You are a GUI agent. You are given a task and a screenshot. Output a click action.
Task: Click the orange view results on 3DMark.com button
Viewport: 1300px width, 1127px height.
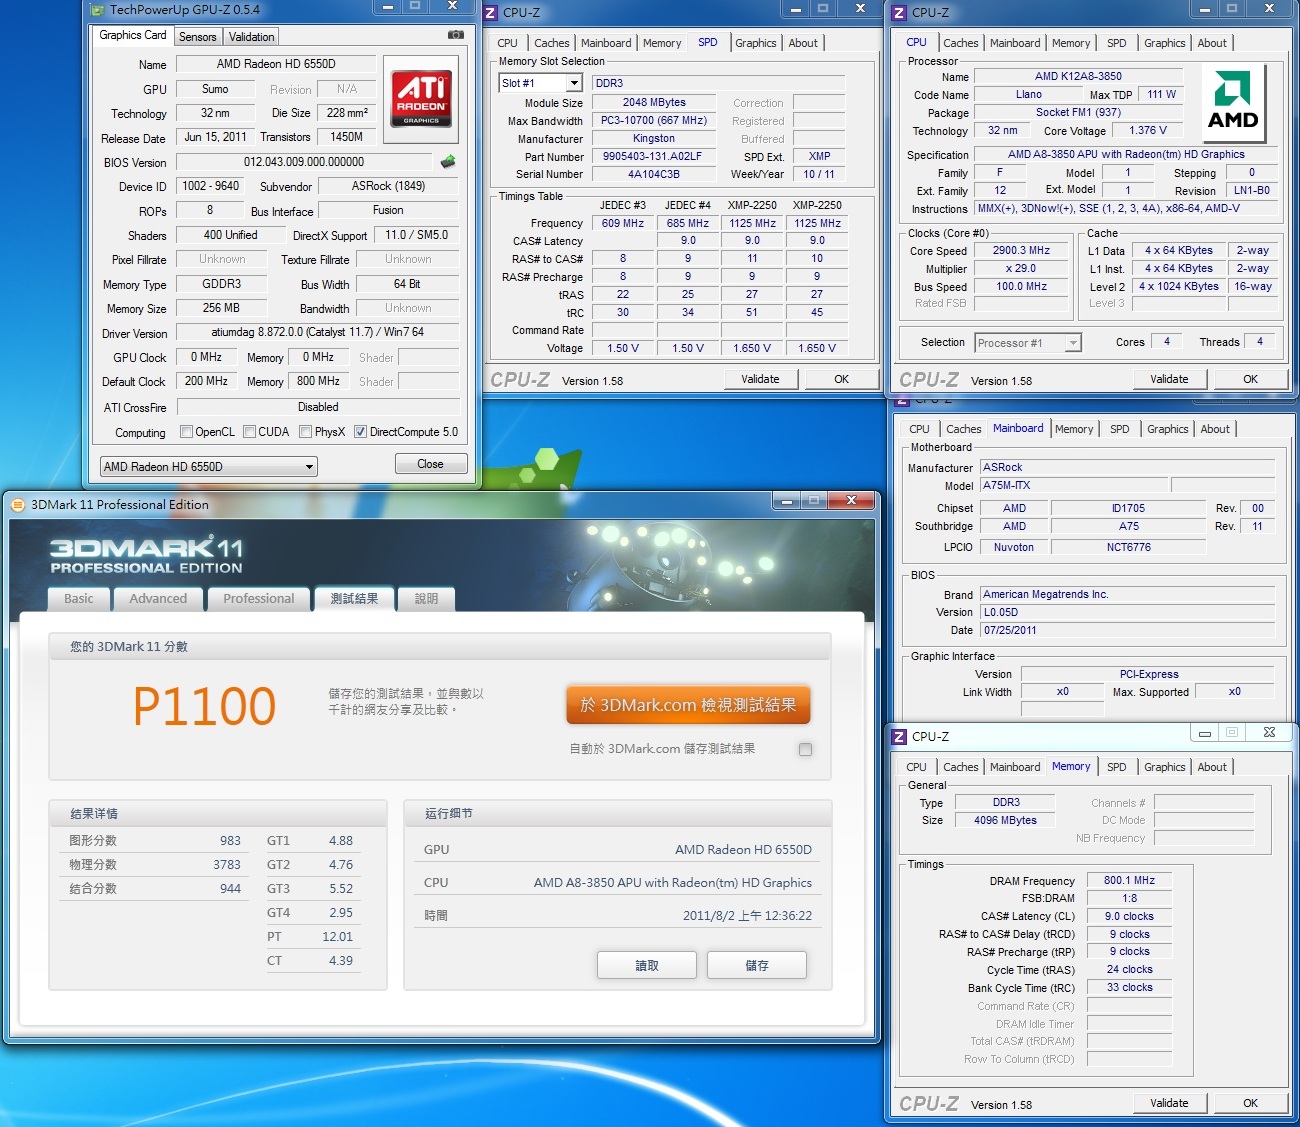(x=688, y=705)
